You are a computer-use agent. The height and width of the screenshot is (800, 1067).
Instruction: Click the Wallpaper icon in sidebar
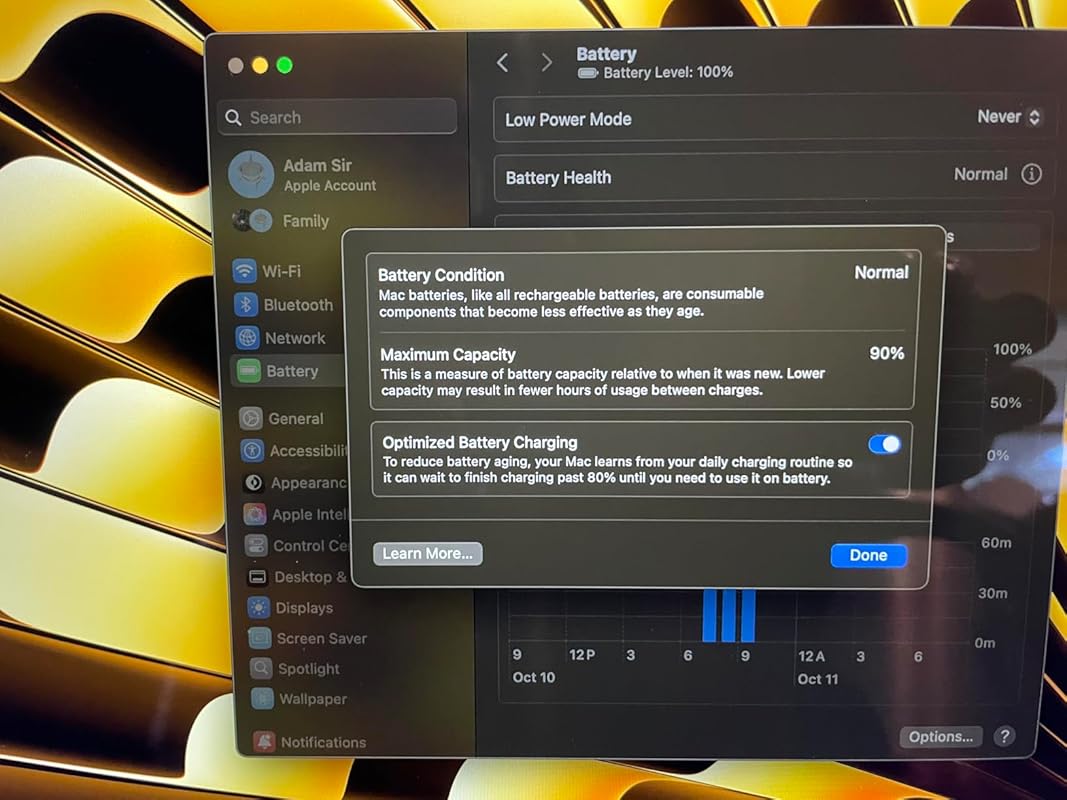click(262, 699)
